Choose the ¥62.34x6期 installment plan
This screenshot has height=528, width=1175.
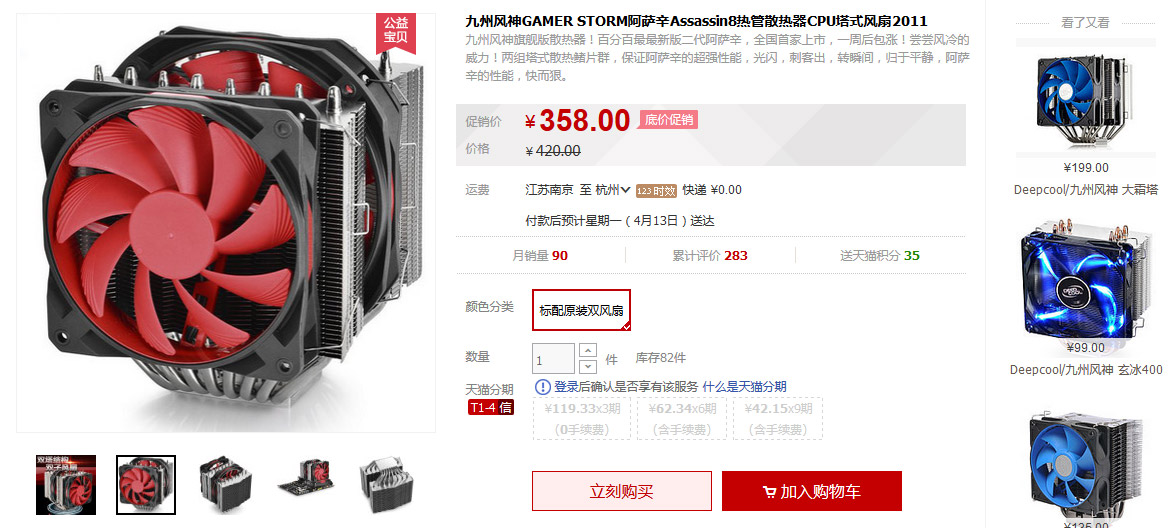click(x=684, y=419)
